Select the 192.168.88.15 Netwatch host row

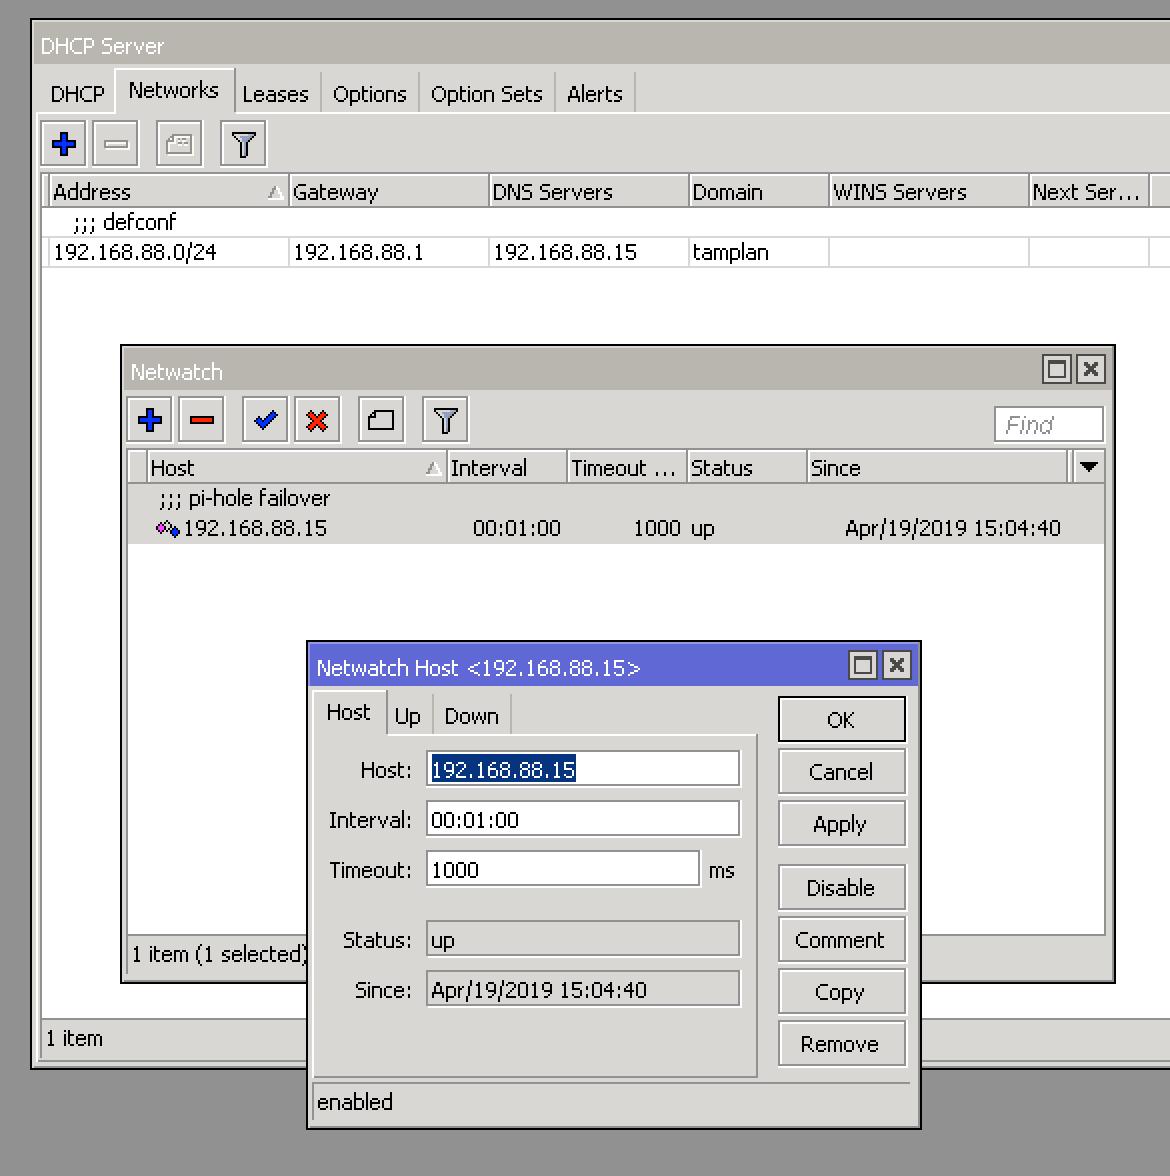click(615, 528)
